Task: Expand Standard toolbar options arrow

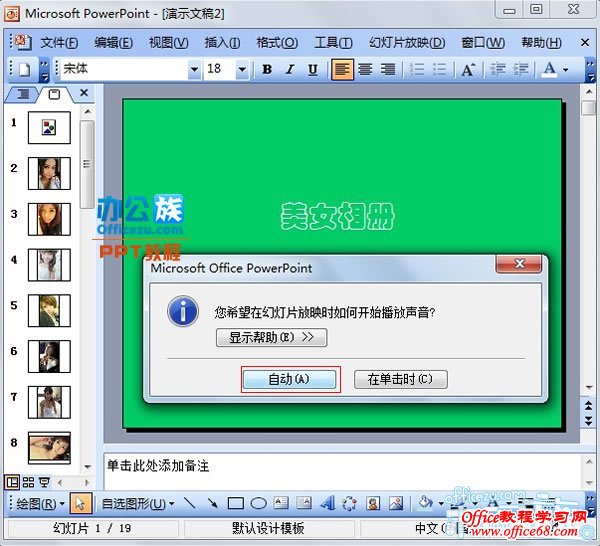Action: [x=44, y=70]
